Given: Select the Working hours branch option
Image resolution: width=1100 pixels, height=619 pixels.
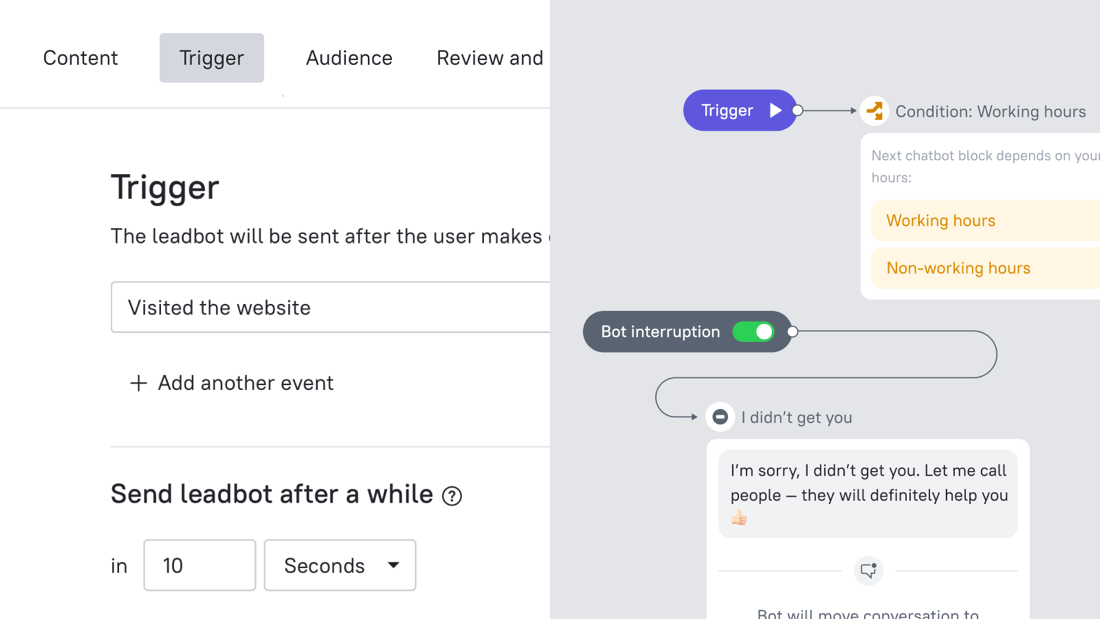Looking at the screenshot, I should coord(940,220).
